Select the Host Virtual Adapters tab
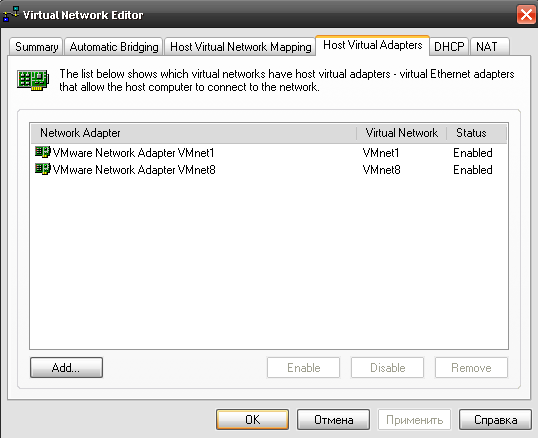The height and width of the screenshot is (438, 538). [373, 45]
